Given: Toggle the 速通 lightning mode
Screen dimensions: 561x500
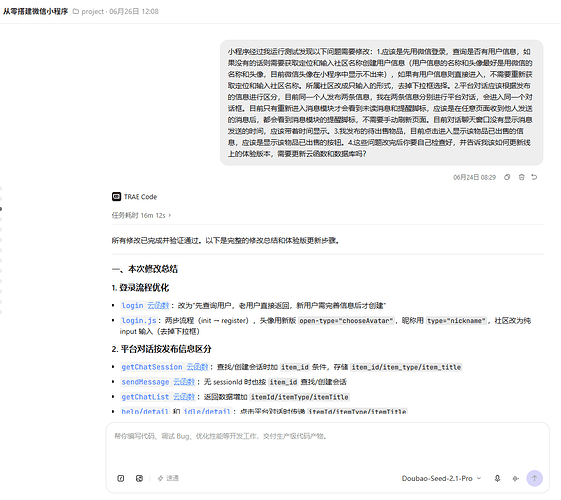Looking at the screenshot, I should tap(168, 478).
